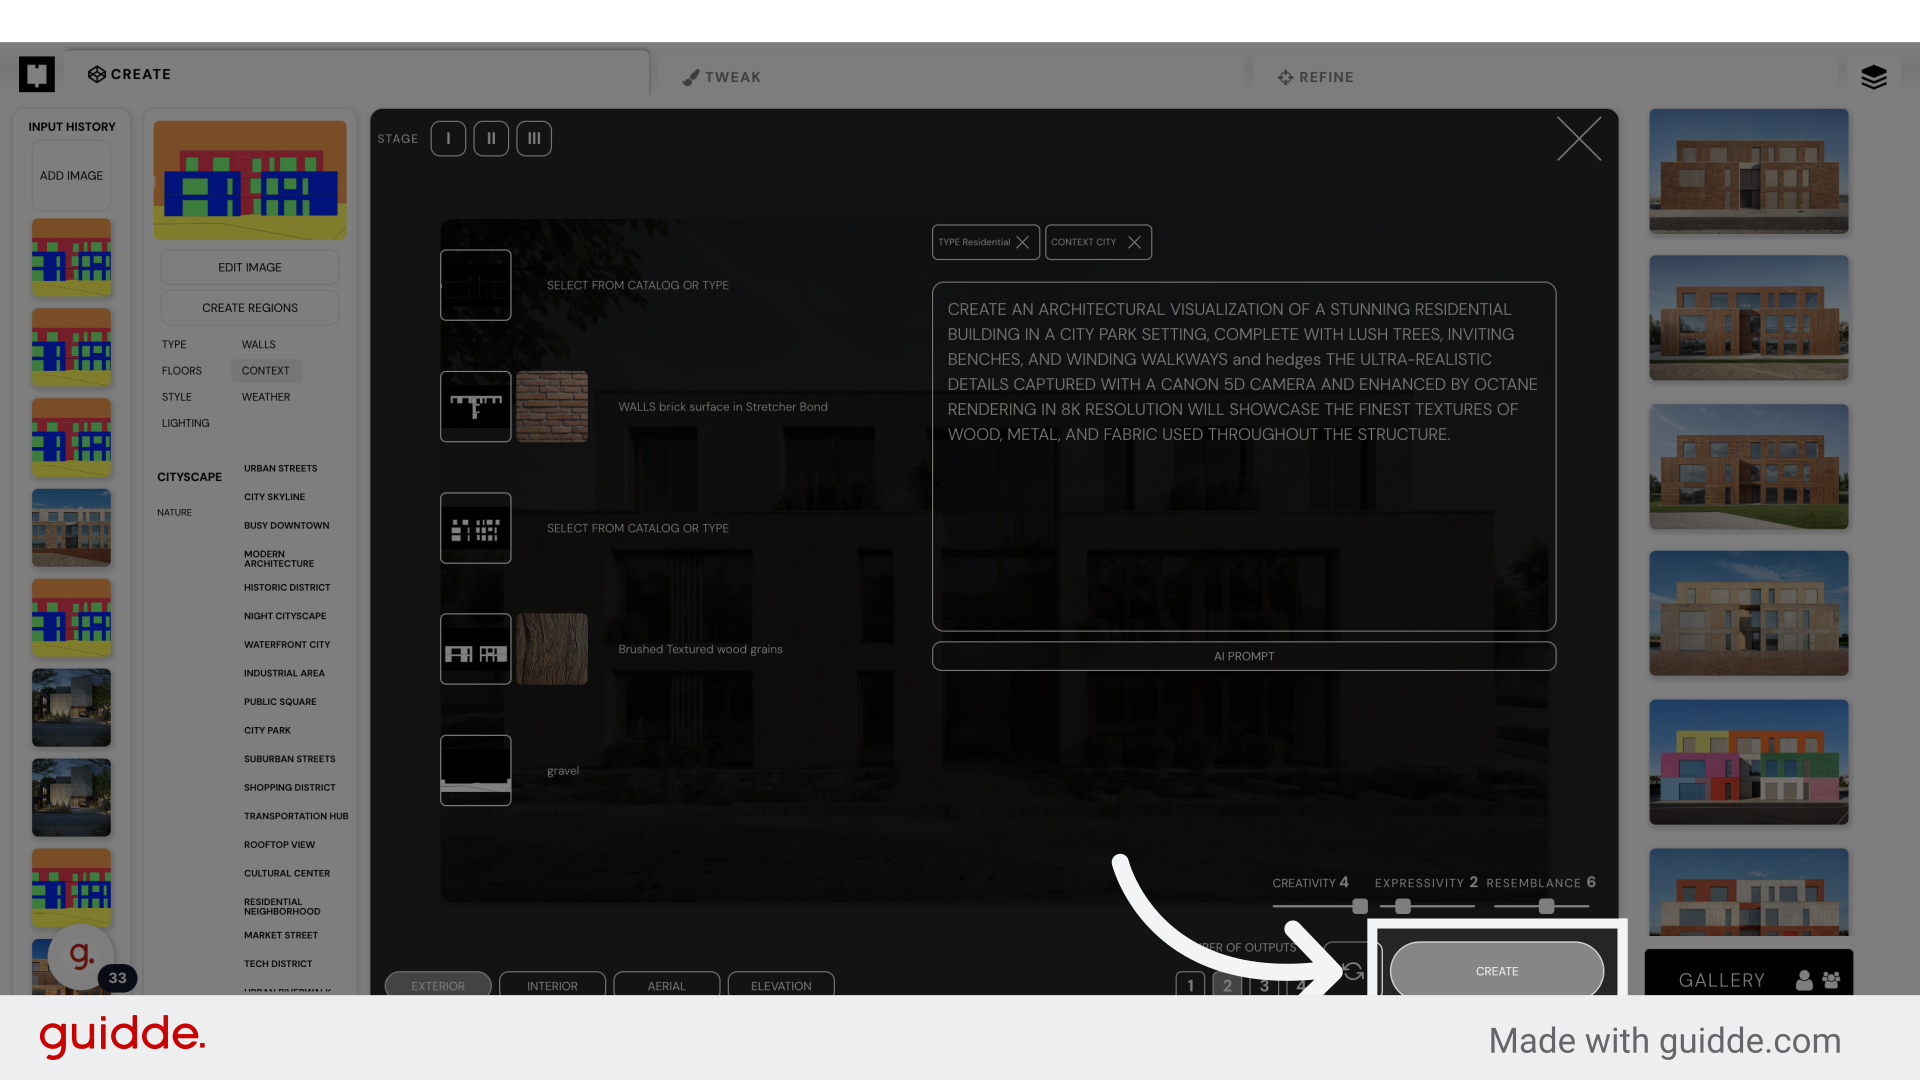
Task: Select the first region mask thumbnail
Action: (x=476, y=285)
